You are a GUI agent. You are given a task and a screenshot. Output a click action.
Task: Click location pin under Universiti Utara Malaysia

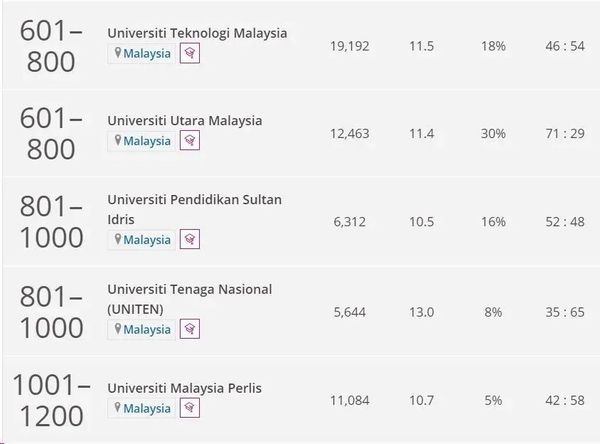(x=117, y=141)
